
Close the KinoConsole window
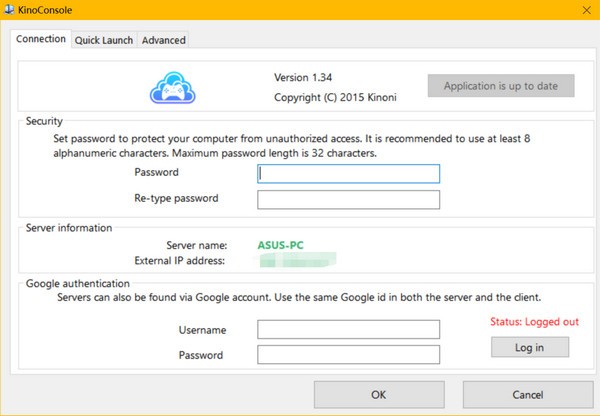tap(583, 10)
